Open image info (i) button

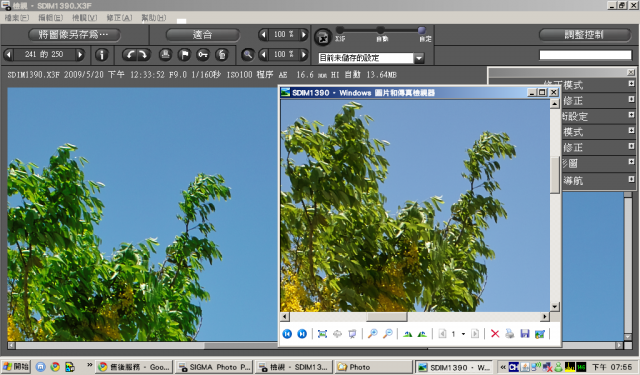click(x=102, y=55)
